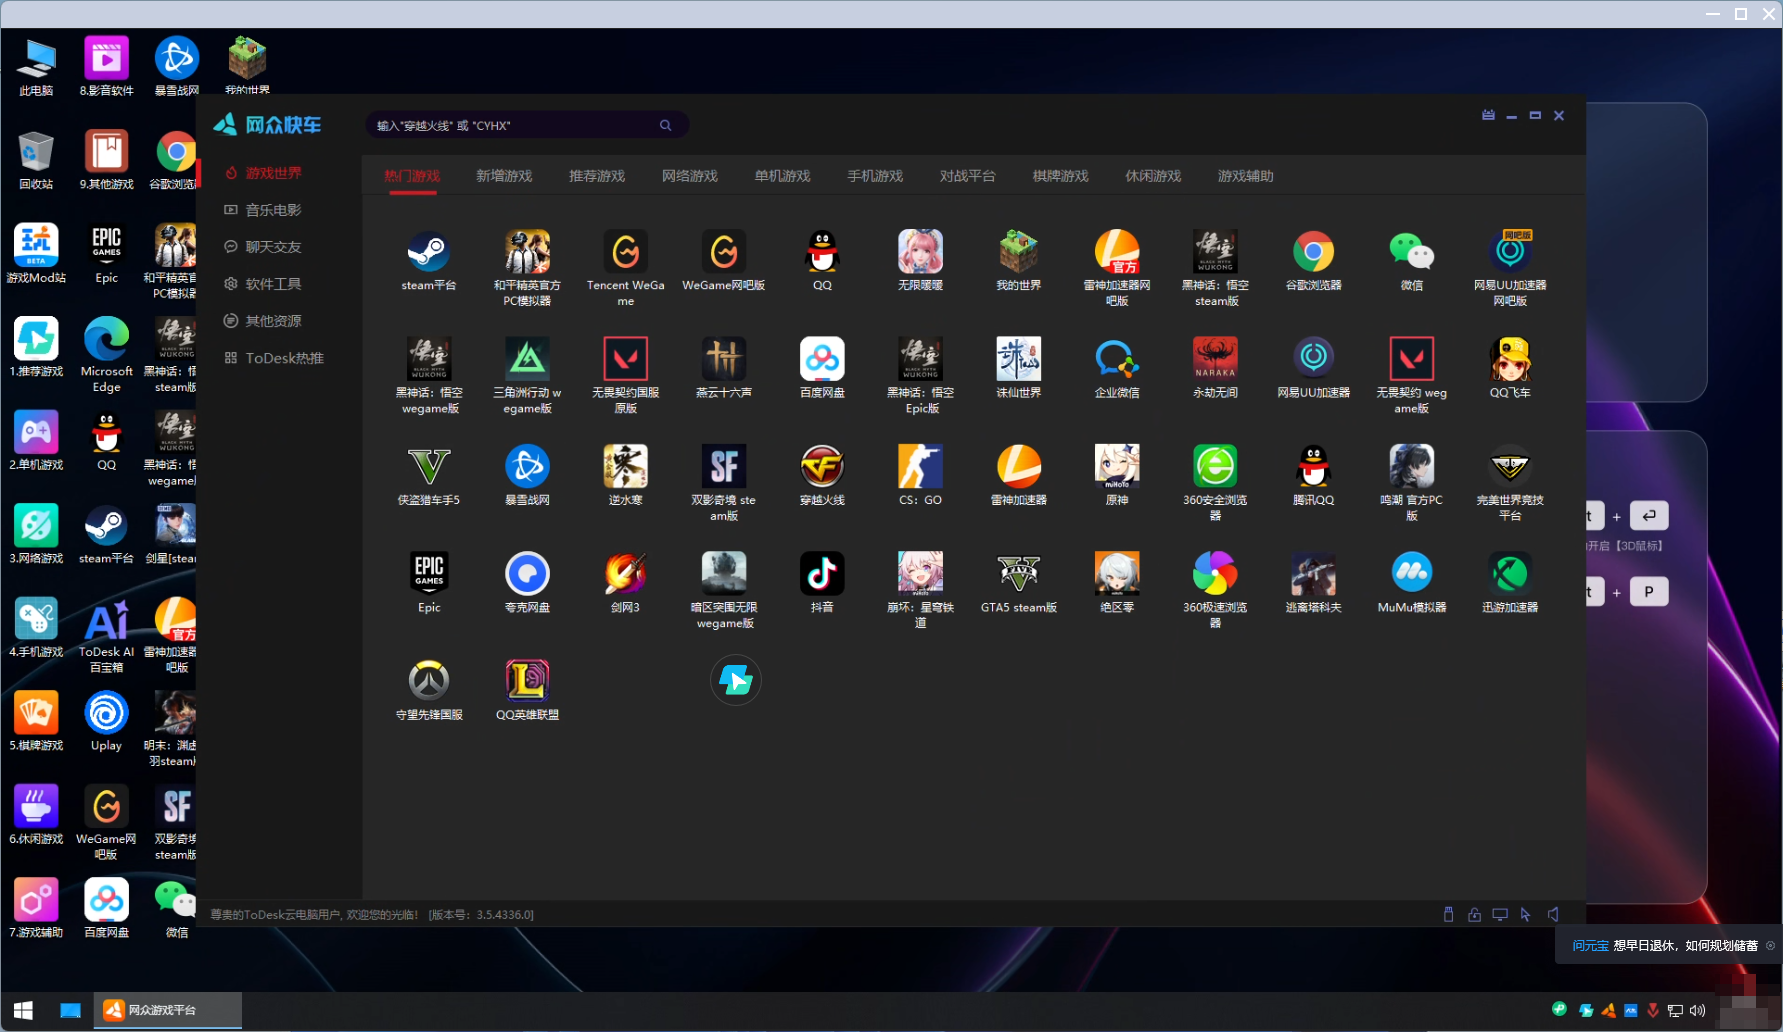Launch Tencent WeGame from the grid
The image size is (1783, 1032).
pos(625,252)
